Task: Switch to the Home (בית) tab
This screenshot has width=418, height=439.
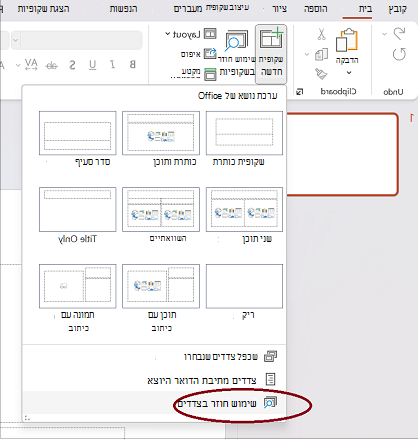Action: pyautogui.click(x=365, y=9)
